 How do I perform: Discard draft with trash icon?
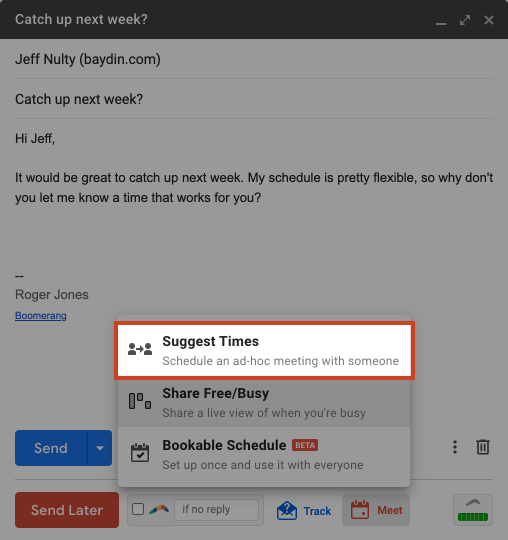coord(483,447)
